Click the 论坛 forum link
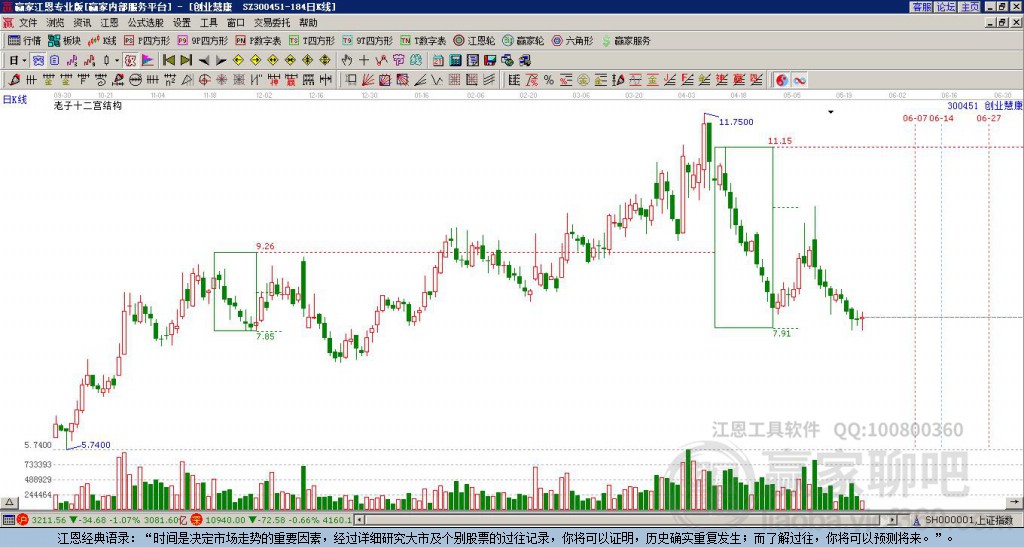 pos(946,7)
